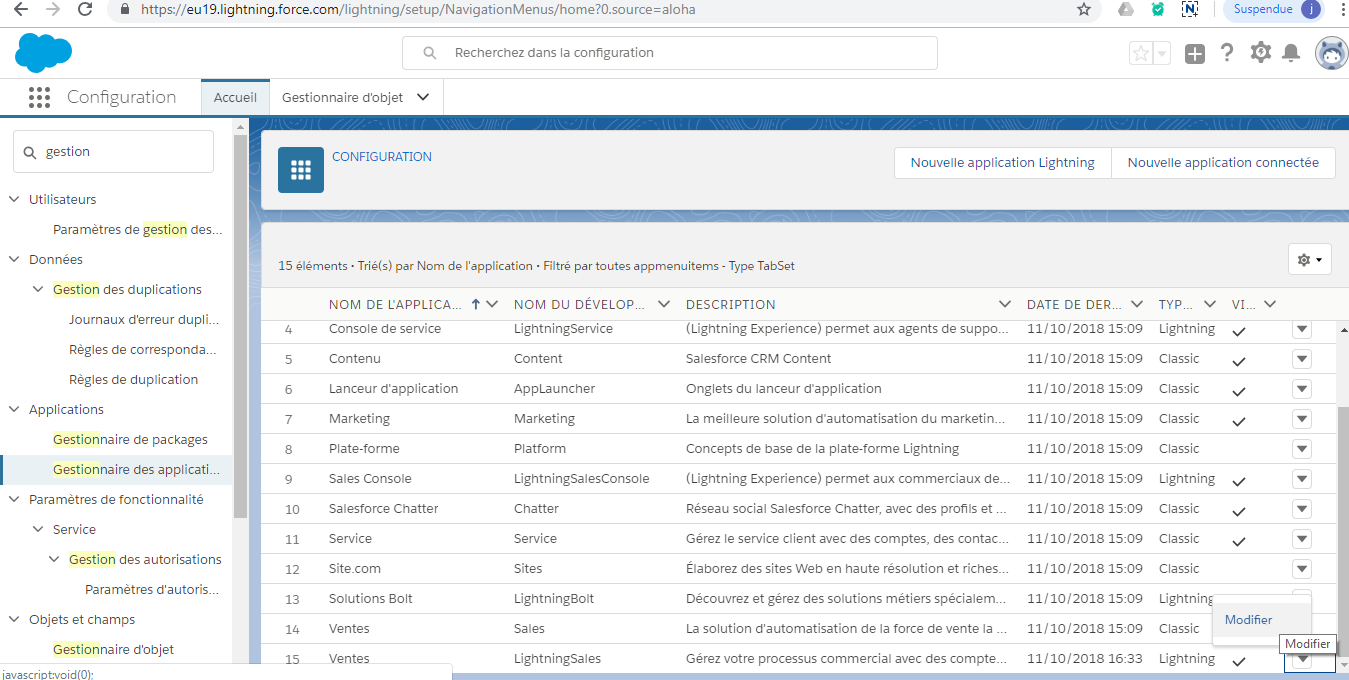Open Gestionnaire de packages in the sidebar
The width and height of the screenshot is (1349, 680).
click(x=130, y=440)
